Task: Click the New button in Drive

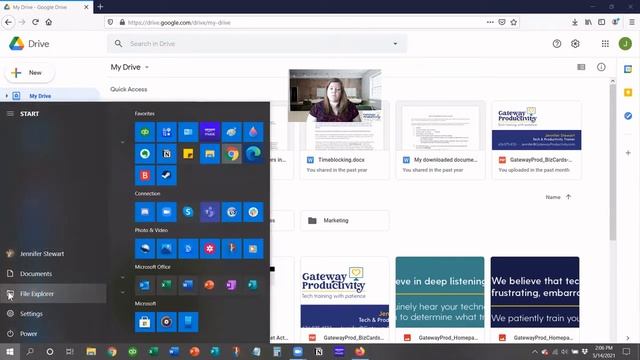Action: [29, 73]
